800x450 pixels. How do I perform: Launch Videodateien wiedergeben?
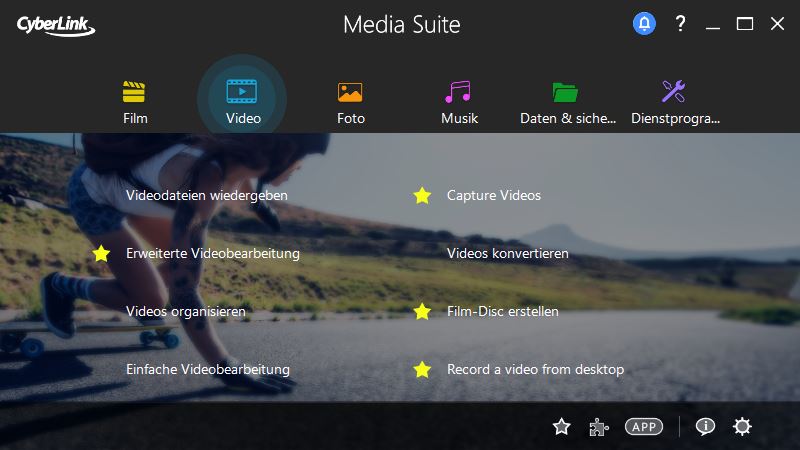(x=207, y=195)
